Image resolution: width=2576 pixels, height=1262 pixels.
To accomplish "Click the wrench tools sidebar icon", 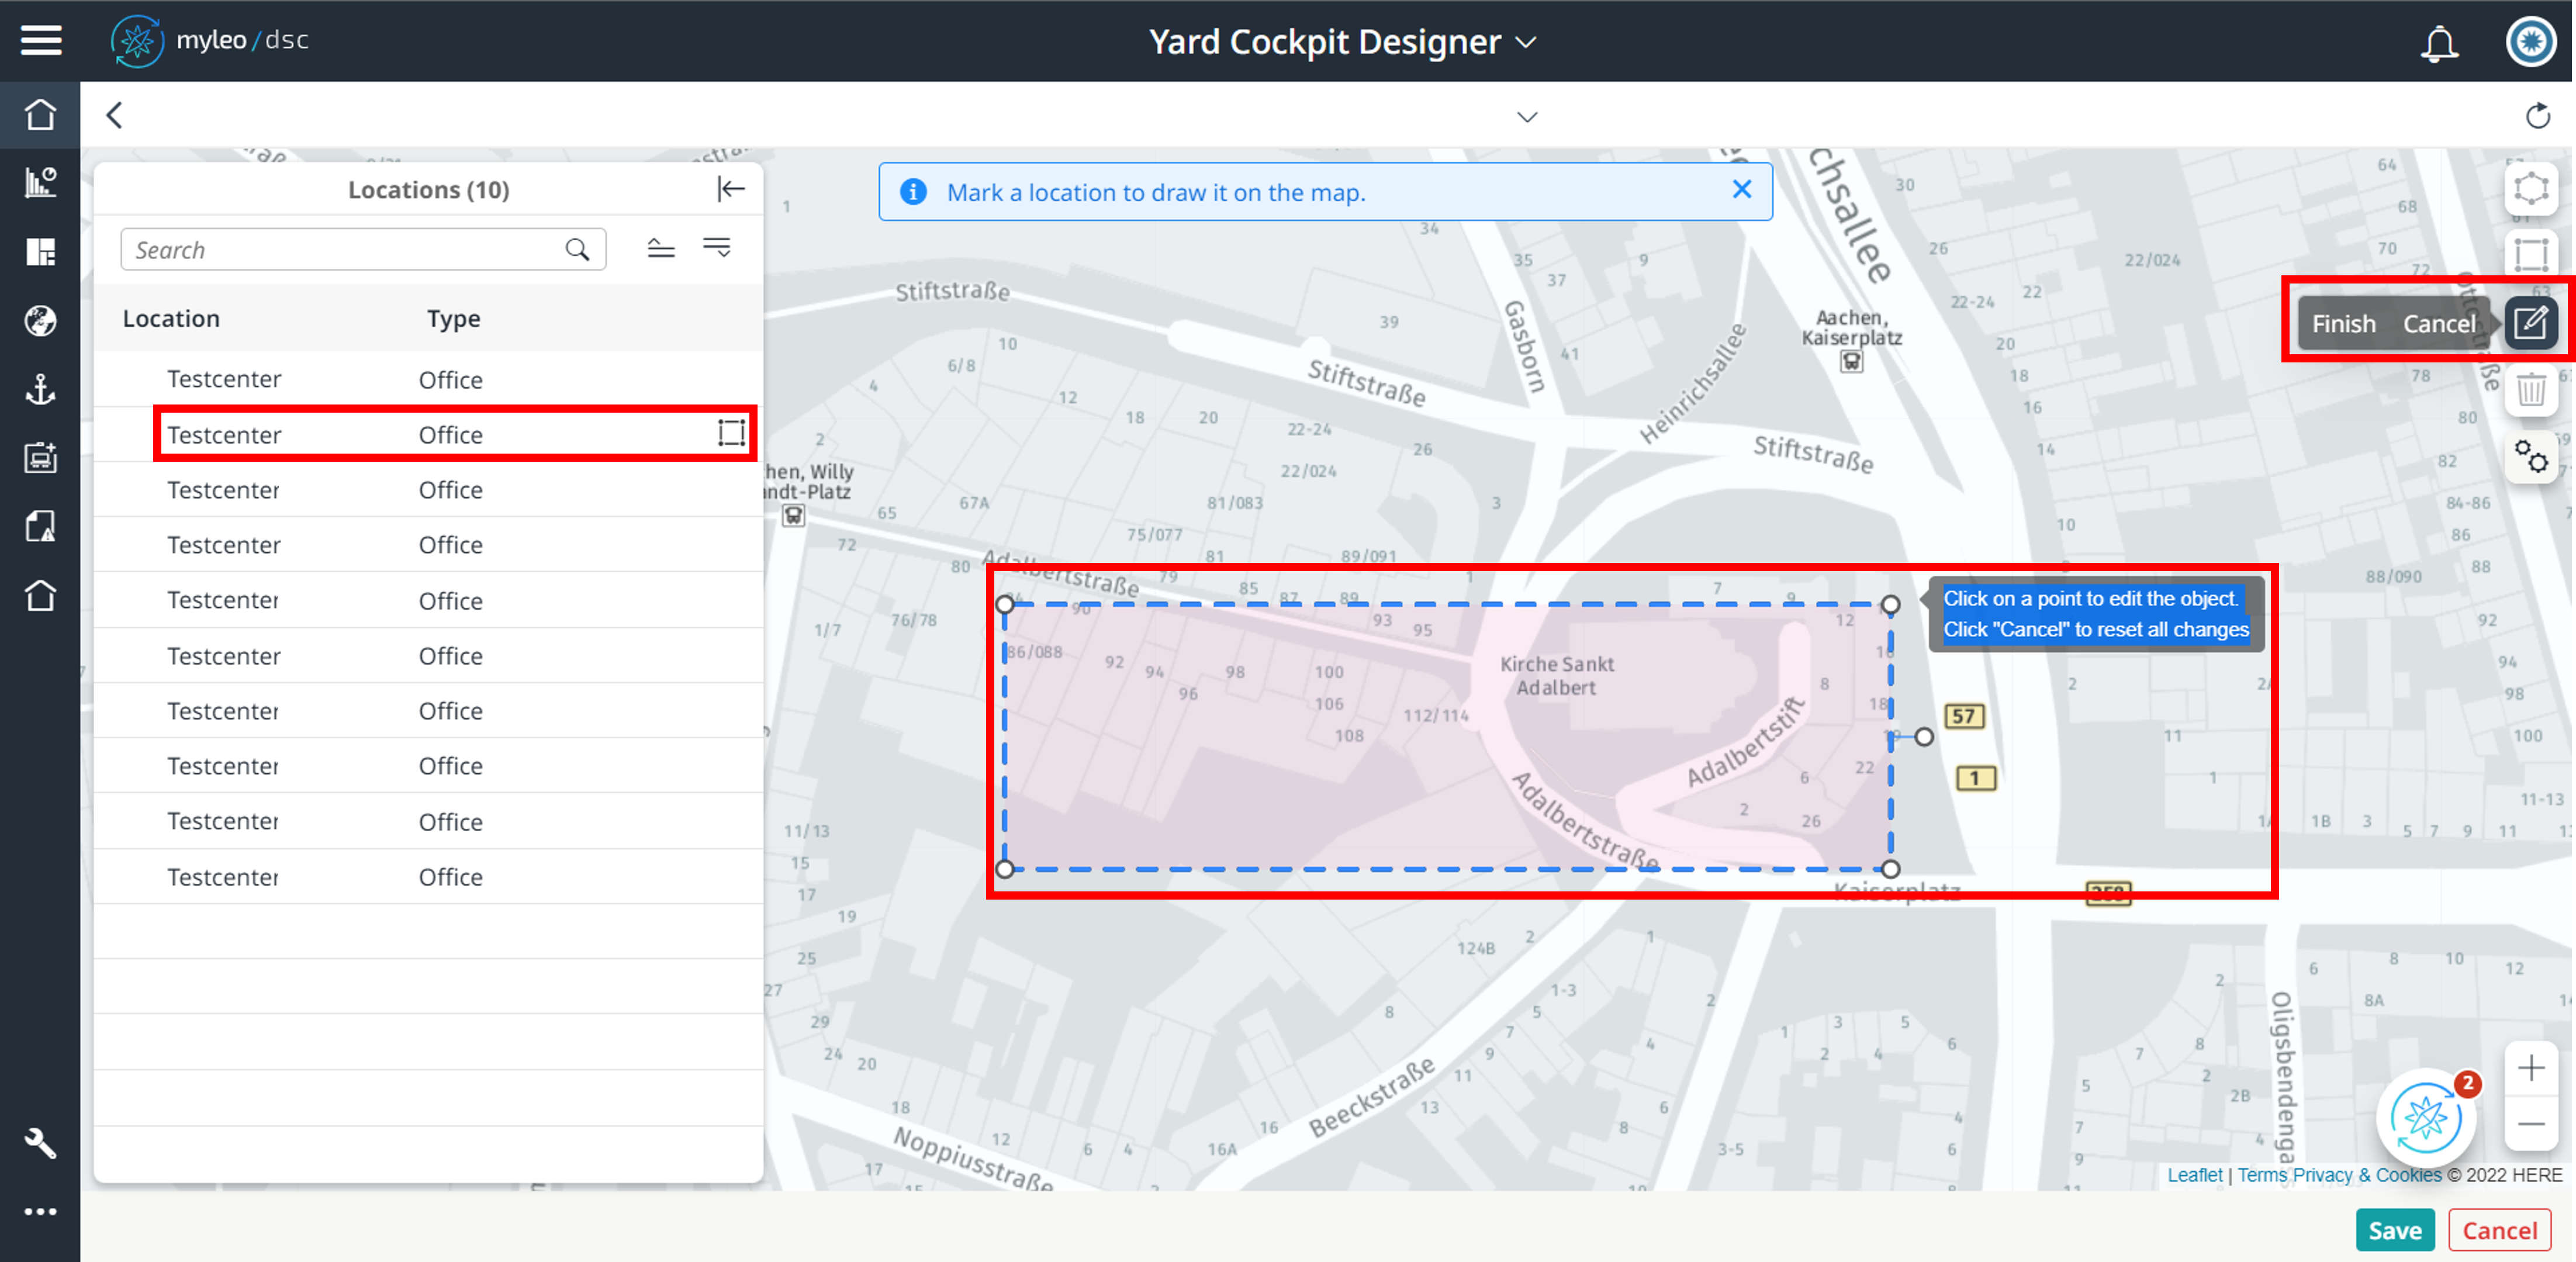I will coord(41,1142).
